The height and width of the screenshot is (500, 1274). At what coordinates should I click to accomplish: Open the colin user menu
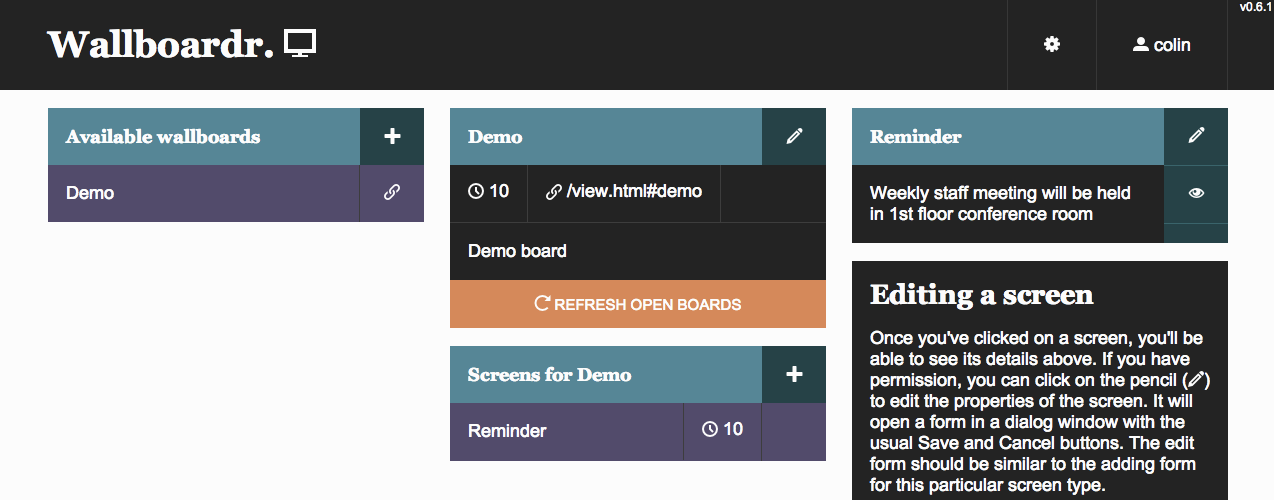coord(1161,45)
